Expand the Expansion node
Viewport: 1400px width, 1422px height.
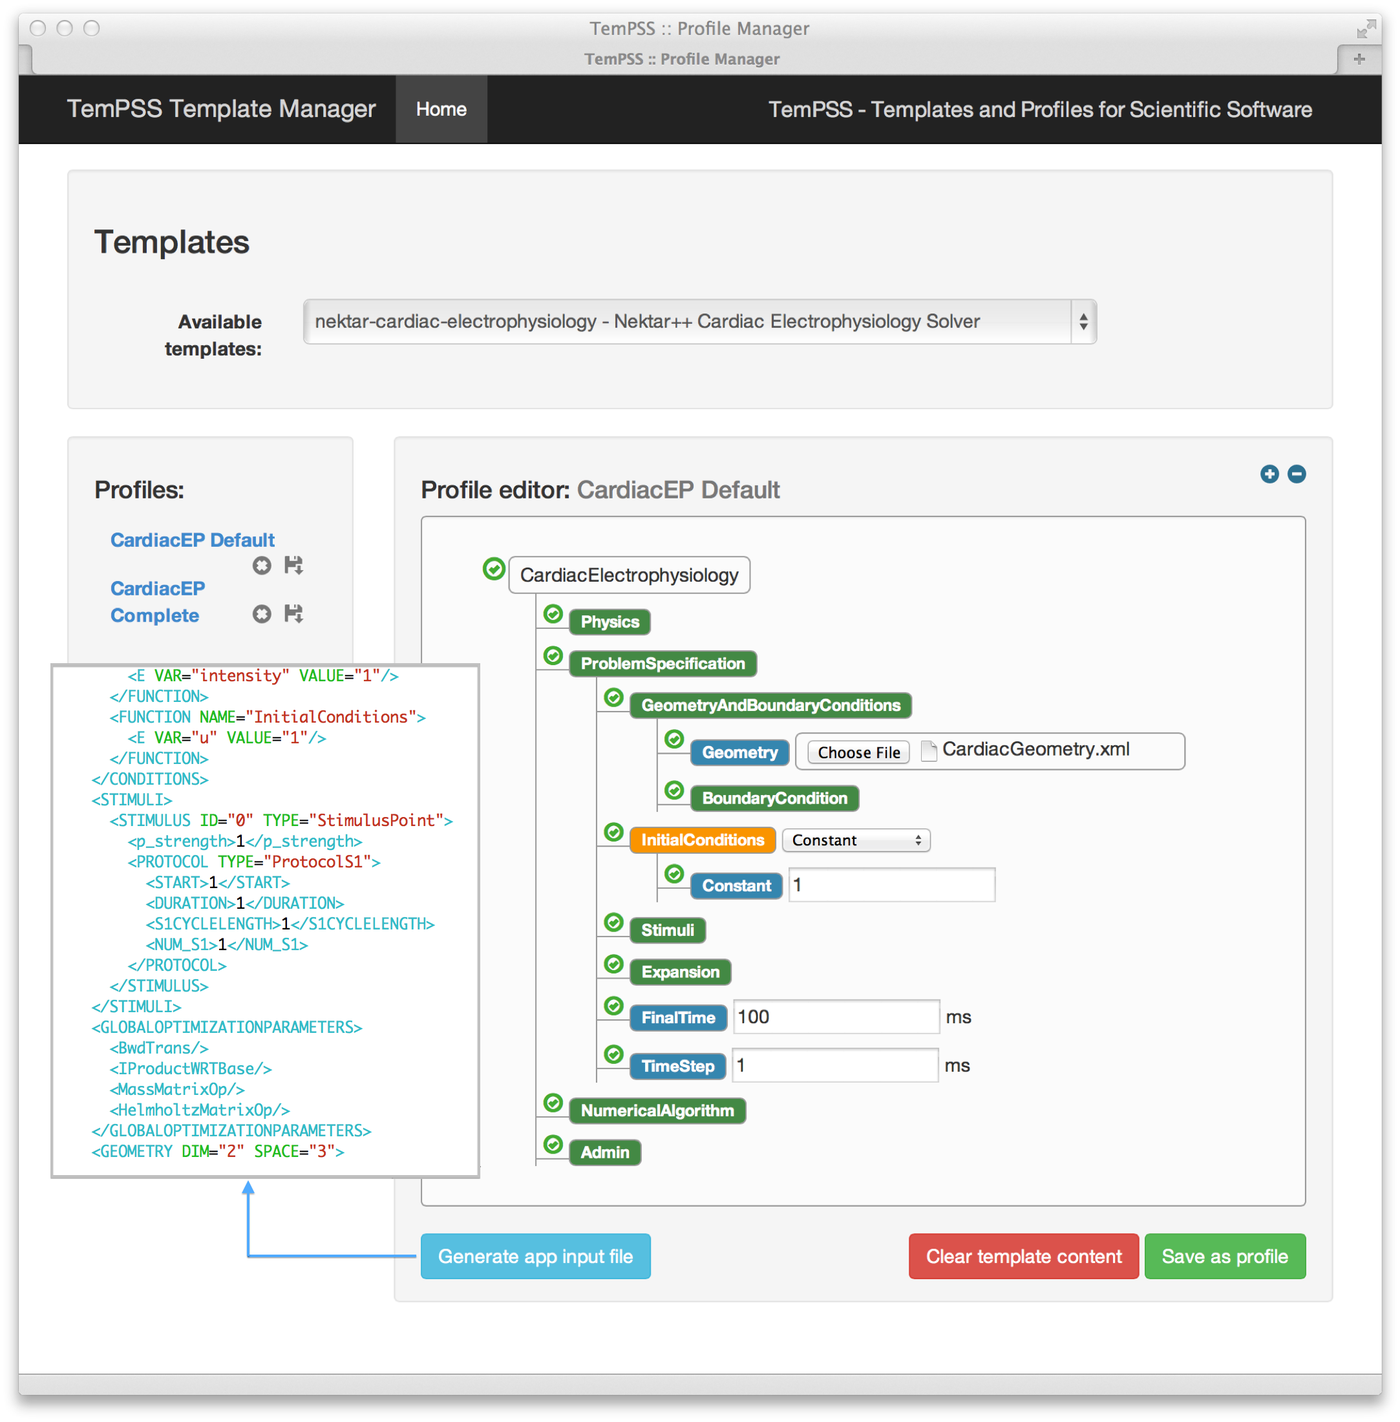point(681,972)
